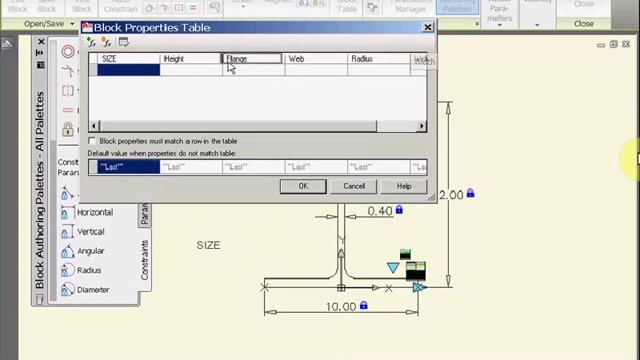Click the highlighted "Last" default value under SIZE
Screen dimensions: 640x360
tap(129, 167)
